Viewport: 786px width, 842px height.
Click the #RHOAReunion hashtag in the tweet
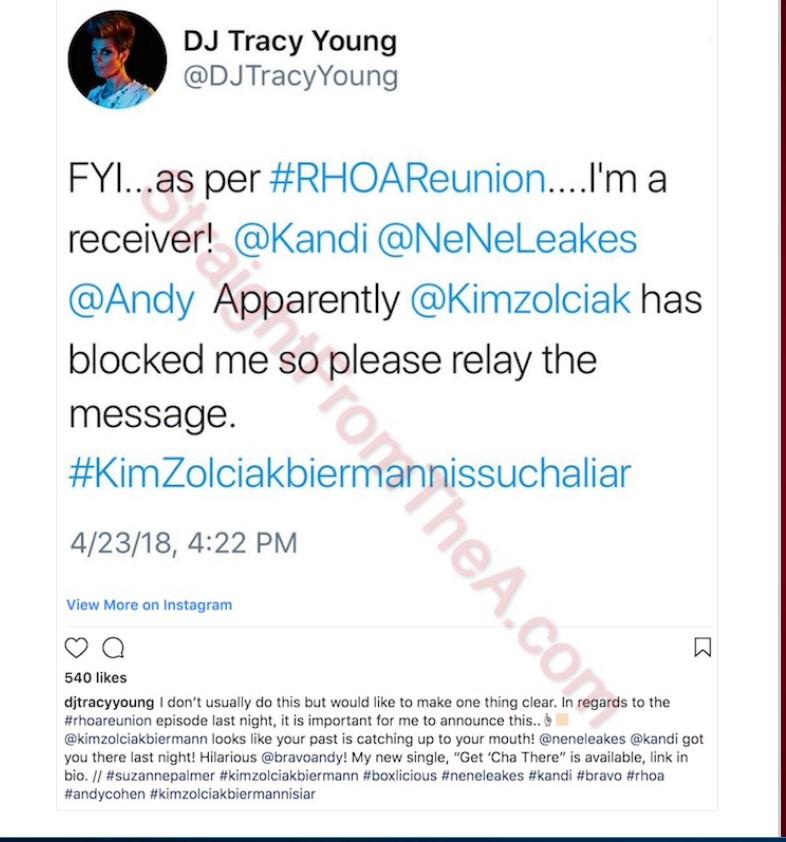pos(407,178)
